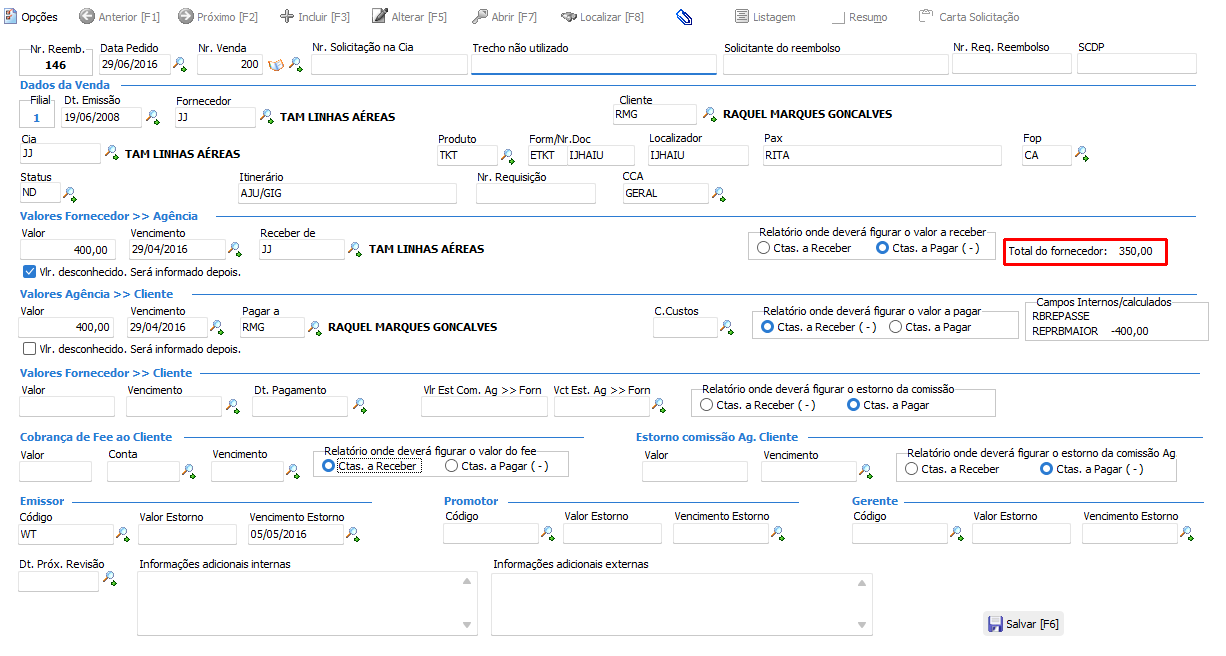Click the CCA lookup magnifier icon
Screen dimensions: 1226x656
pyautogui.click(x=718, y=193)
